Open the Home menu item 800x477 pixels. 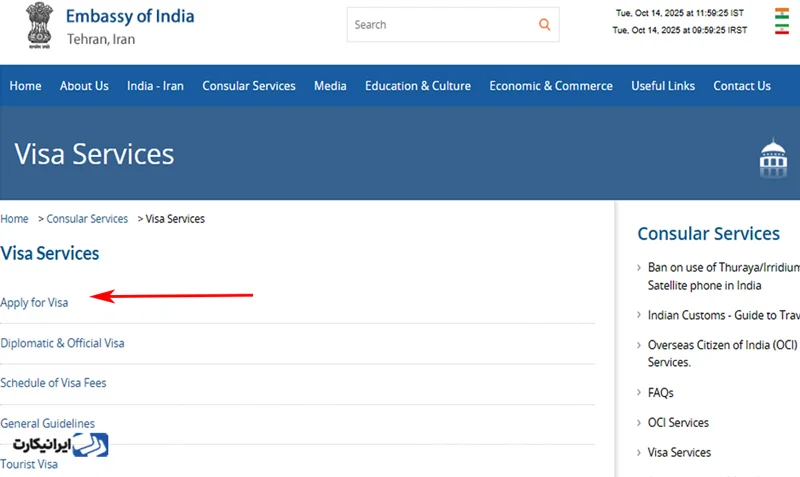[25, 86]
